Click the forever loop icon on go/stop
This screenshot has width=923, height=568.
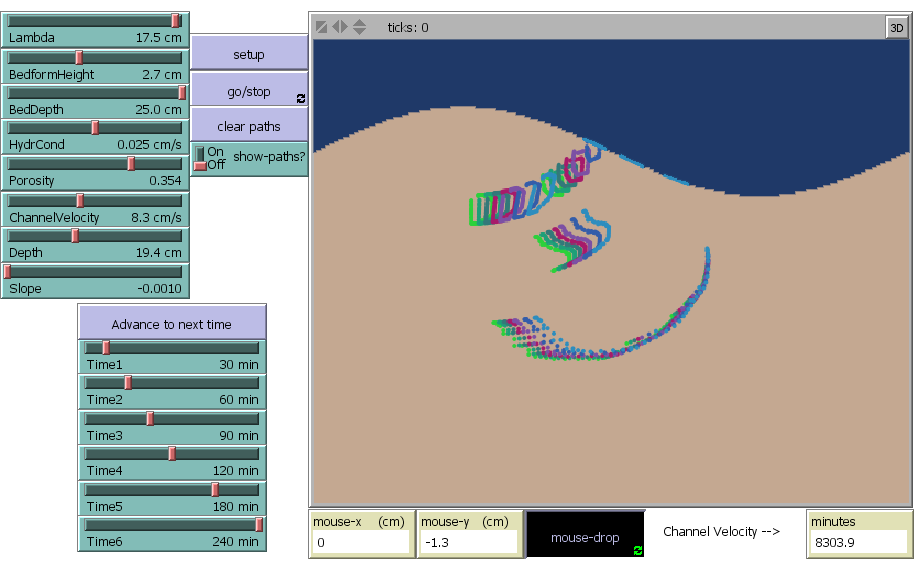pos(301,99)
